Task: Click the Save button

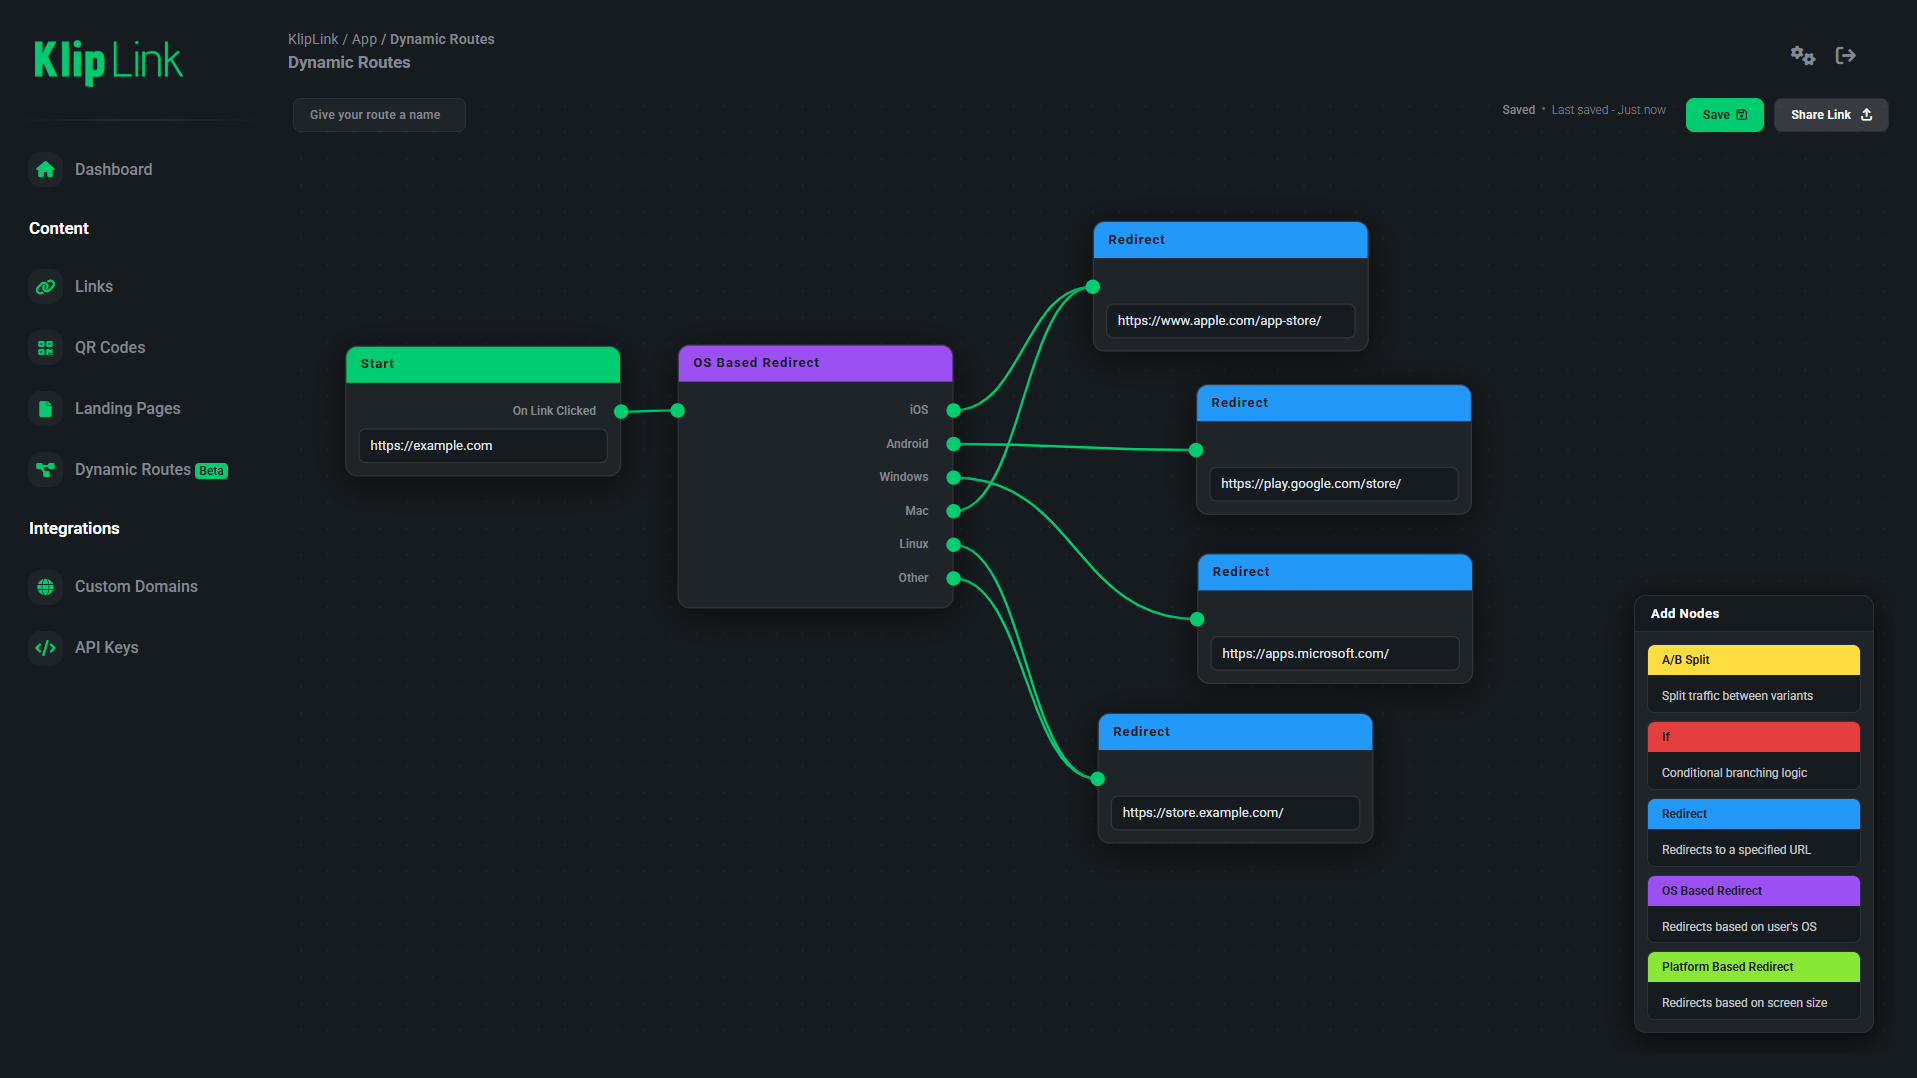Action: [1724, 115]
